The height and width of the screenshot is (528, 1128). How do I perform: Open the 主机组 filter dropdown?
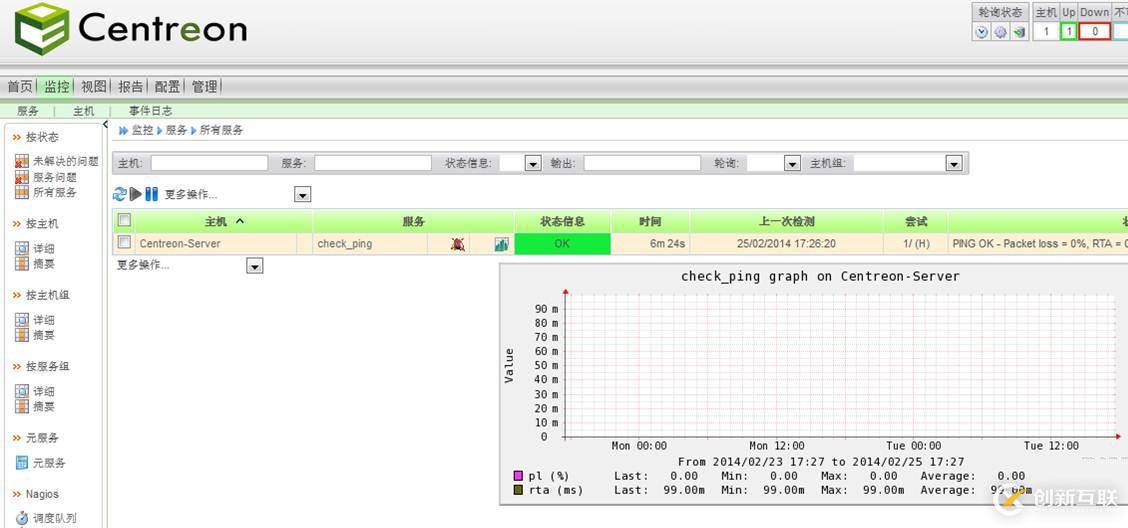pos(954,164)
